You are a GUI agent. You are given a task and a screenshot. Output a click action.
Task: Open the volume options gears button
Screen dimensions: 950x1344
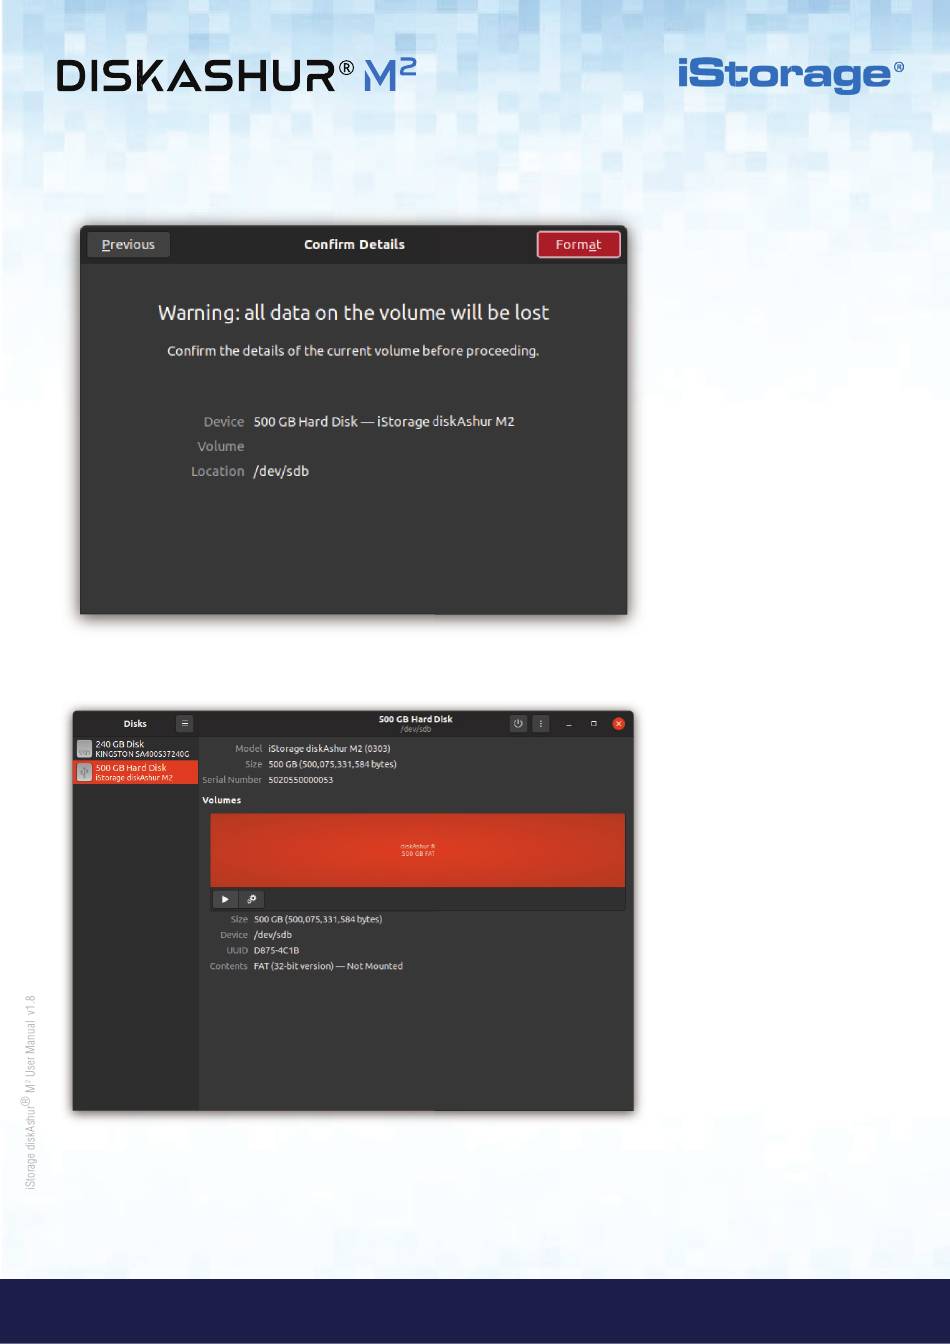(x=251, y=899)
